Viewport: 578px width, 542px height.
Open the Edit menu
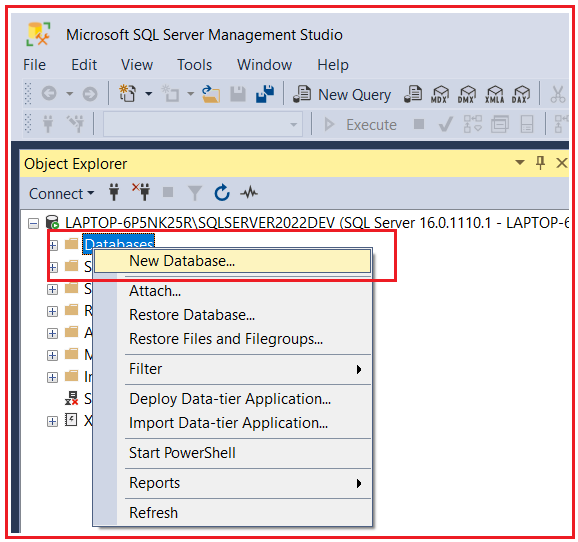[x=84, y=65]
